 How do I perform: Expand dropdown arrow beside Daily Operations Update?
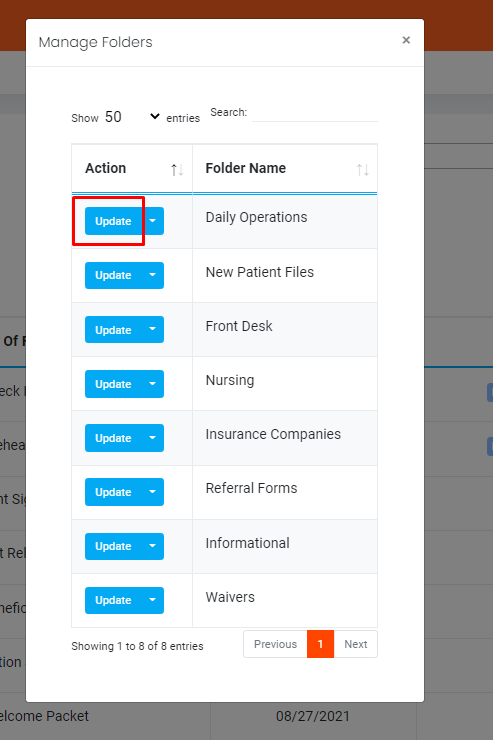153,221
